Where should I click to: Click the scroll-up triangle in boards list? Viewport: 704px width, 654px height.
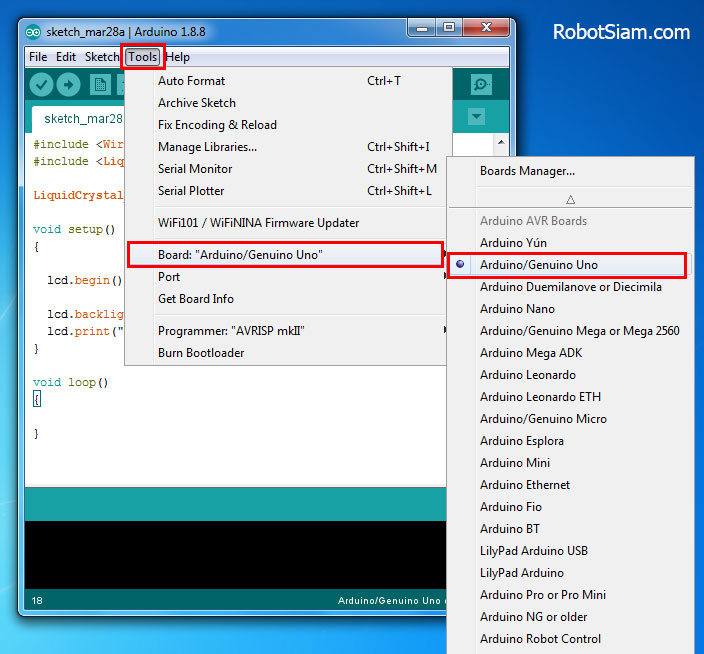tap(570, 199)
